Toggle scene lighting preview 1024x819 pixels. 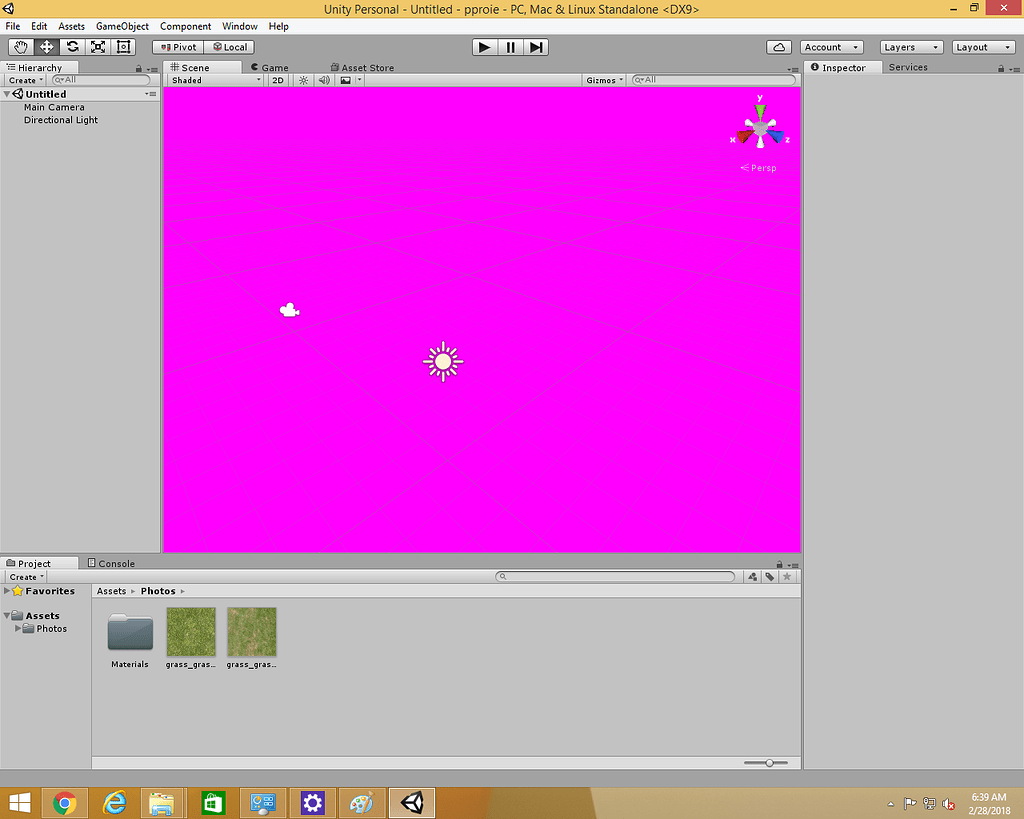click(303, 80)
